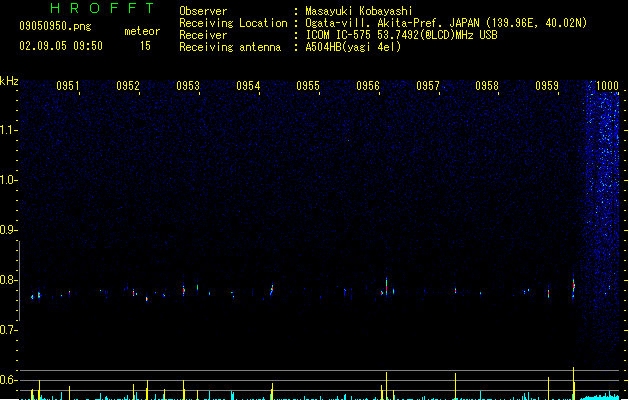Click the meteor echo trace near 0954
This screenshot has height=400, width=629.
272,289
